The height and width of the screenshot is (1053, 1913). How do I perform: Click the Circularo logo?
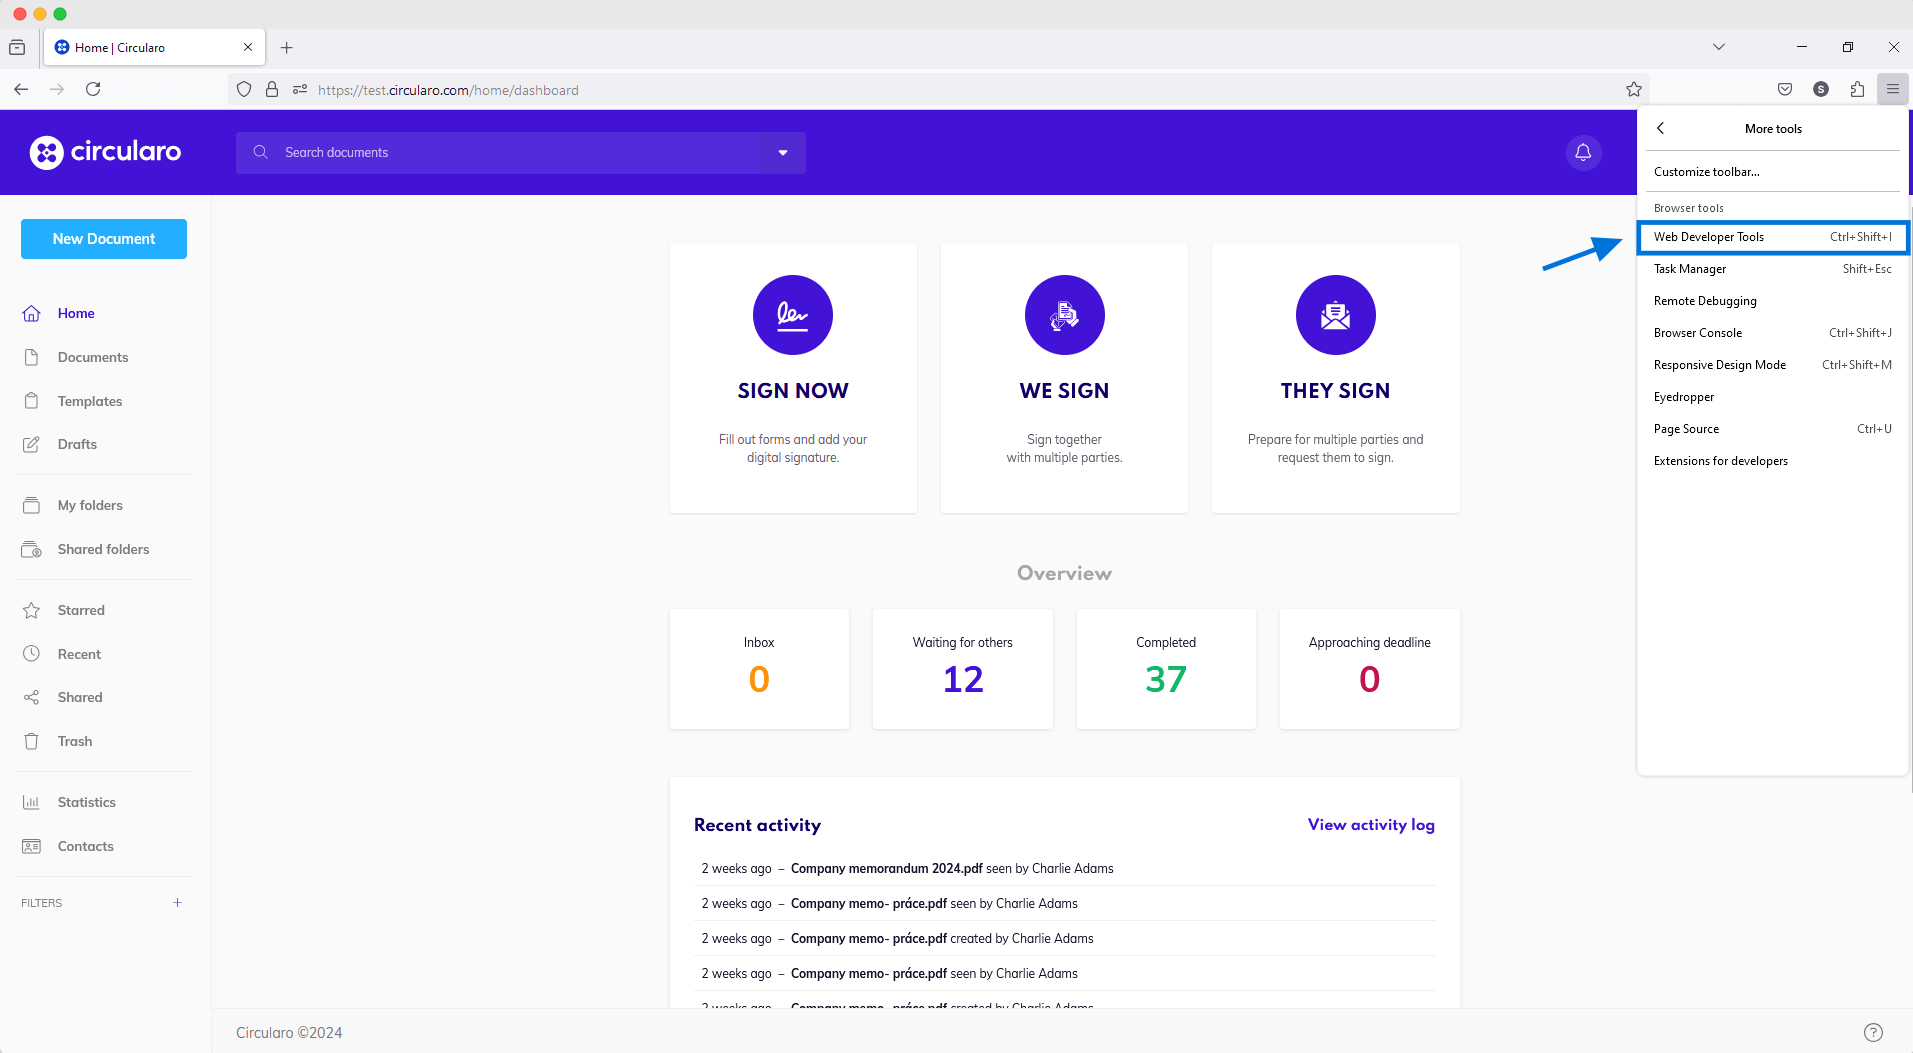(x=105, y=152)
